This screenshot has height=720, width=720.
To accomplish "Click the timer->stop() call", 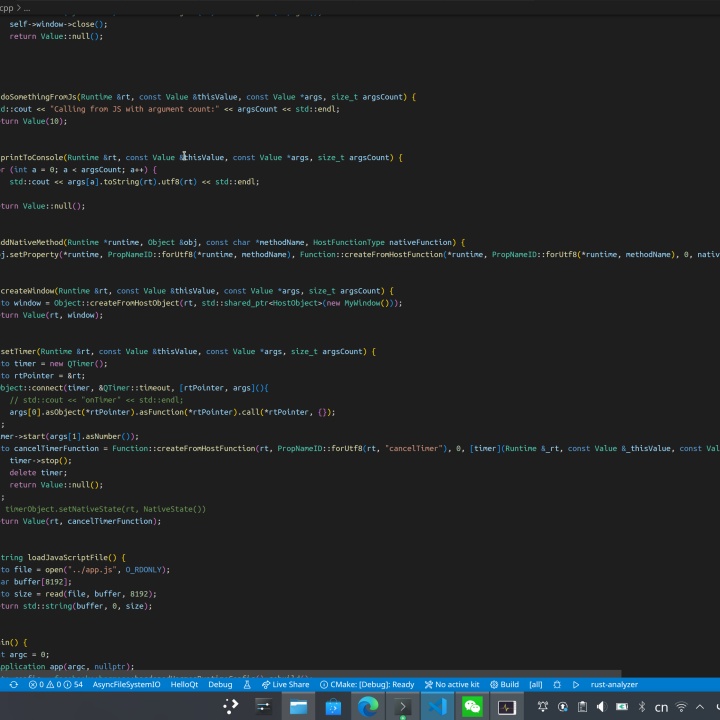I will (x=40, y=461).
